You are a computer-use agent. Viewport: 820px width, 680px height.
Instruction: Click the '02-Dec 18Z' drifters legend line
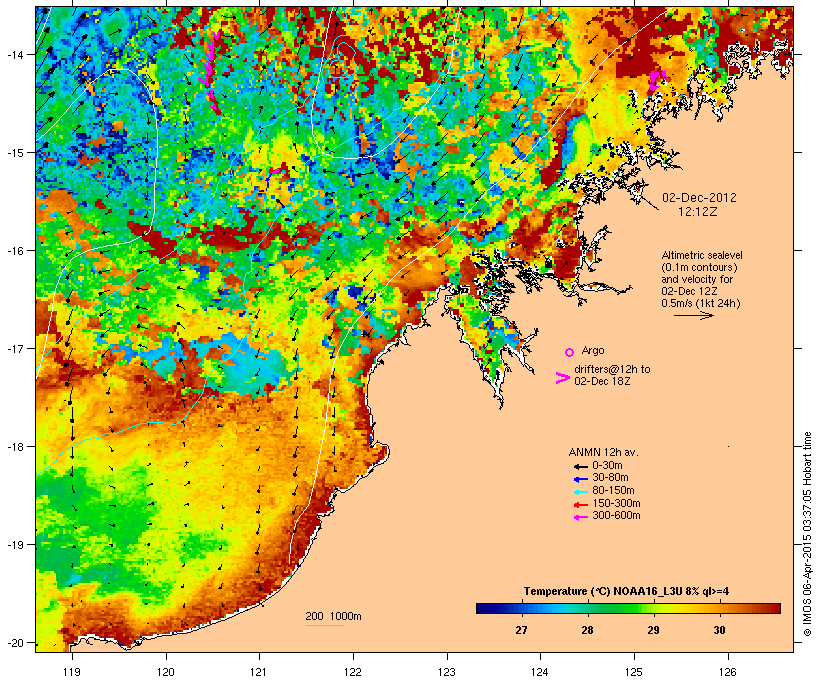(x=602, y=381)
